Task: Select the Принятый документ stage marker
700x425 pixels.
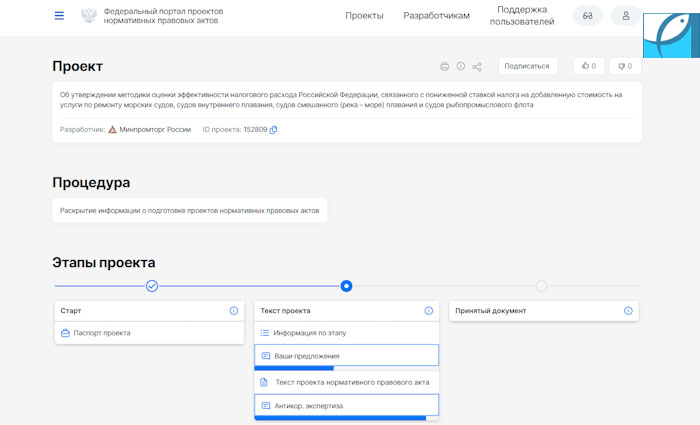Action: 541,286
